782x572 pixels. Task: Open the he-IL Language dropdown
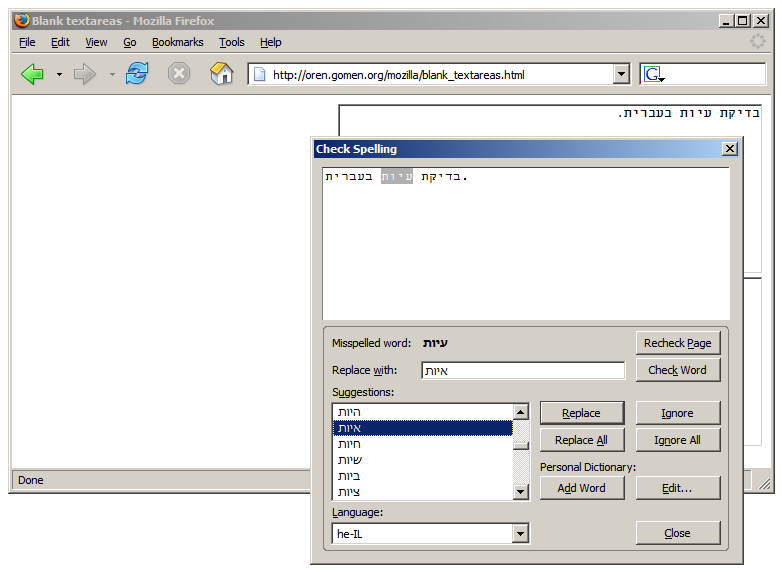click(x=520, y=534)
